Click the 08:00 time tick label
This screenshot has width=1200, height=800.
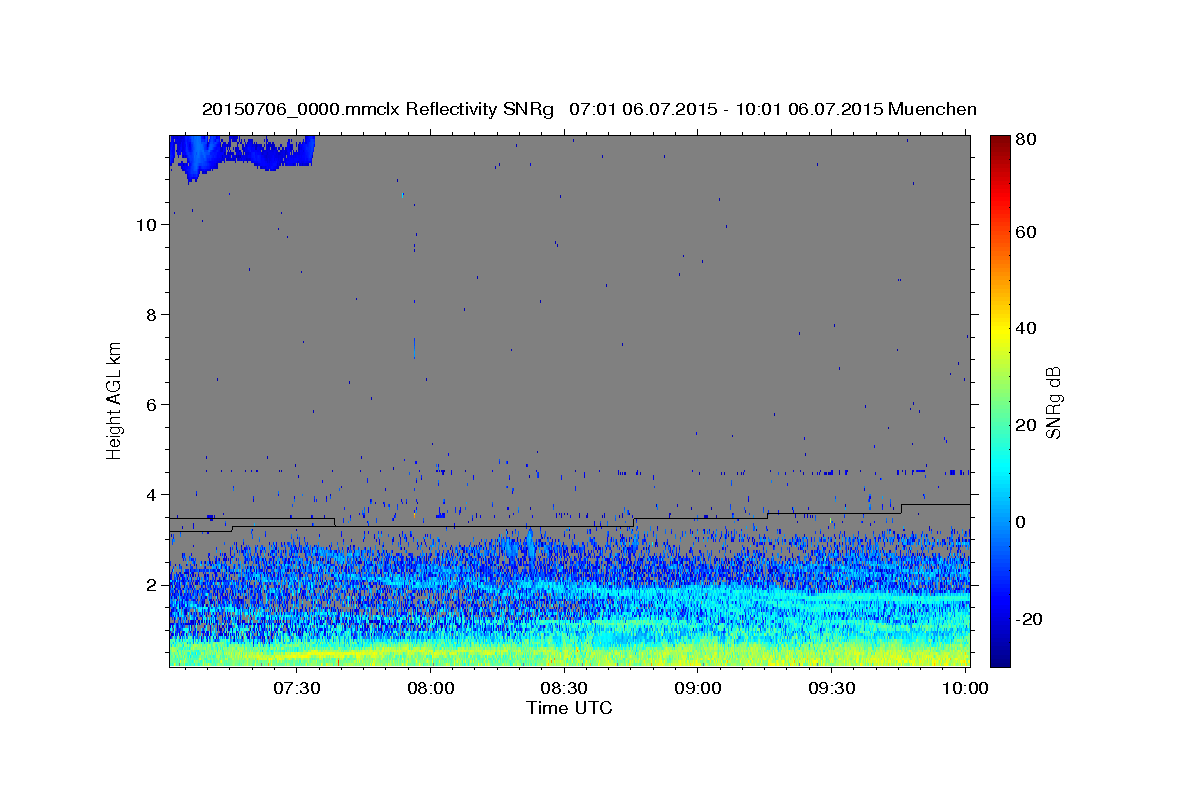tap(431, 688)
